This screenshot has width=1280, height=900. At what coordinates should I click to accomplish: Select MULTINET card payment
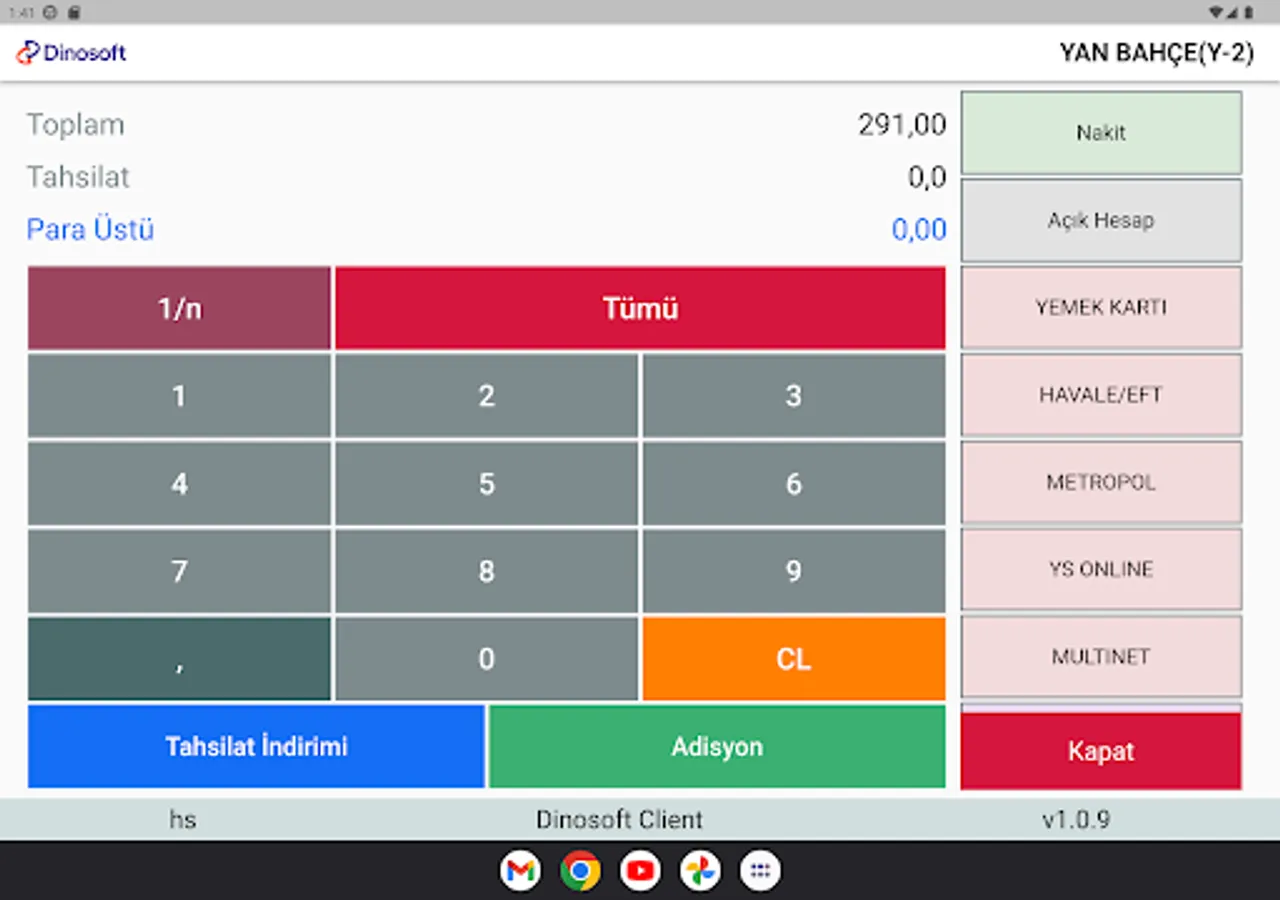tap(1101, 657)
